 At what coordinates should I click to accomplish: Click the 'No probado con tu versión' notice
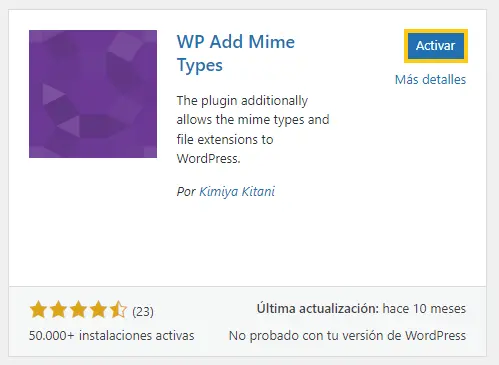coord(347,336)
